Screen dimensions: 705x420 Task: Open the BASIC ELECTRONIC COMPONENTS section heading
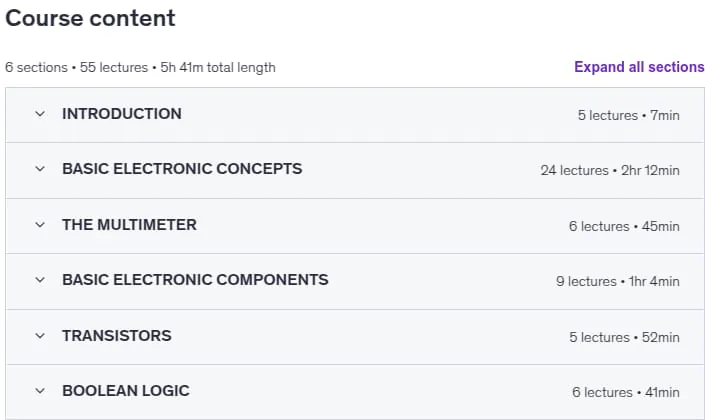pos(195,280)
